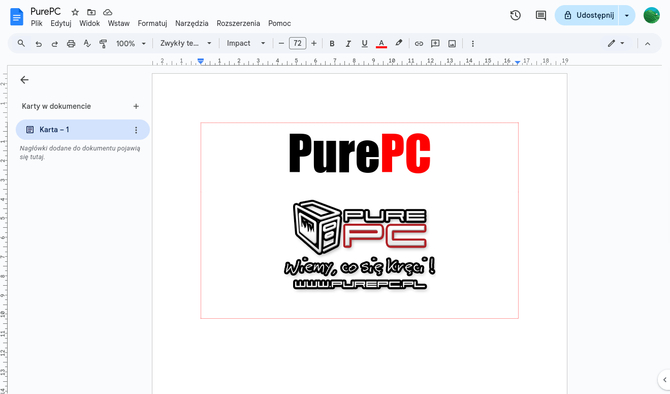Viewport: 670px width, 394px height.
Task: Toggle underline formatting
Action: click(364, 44)
